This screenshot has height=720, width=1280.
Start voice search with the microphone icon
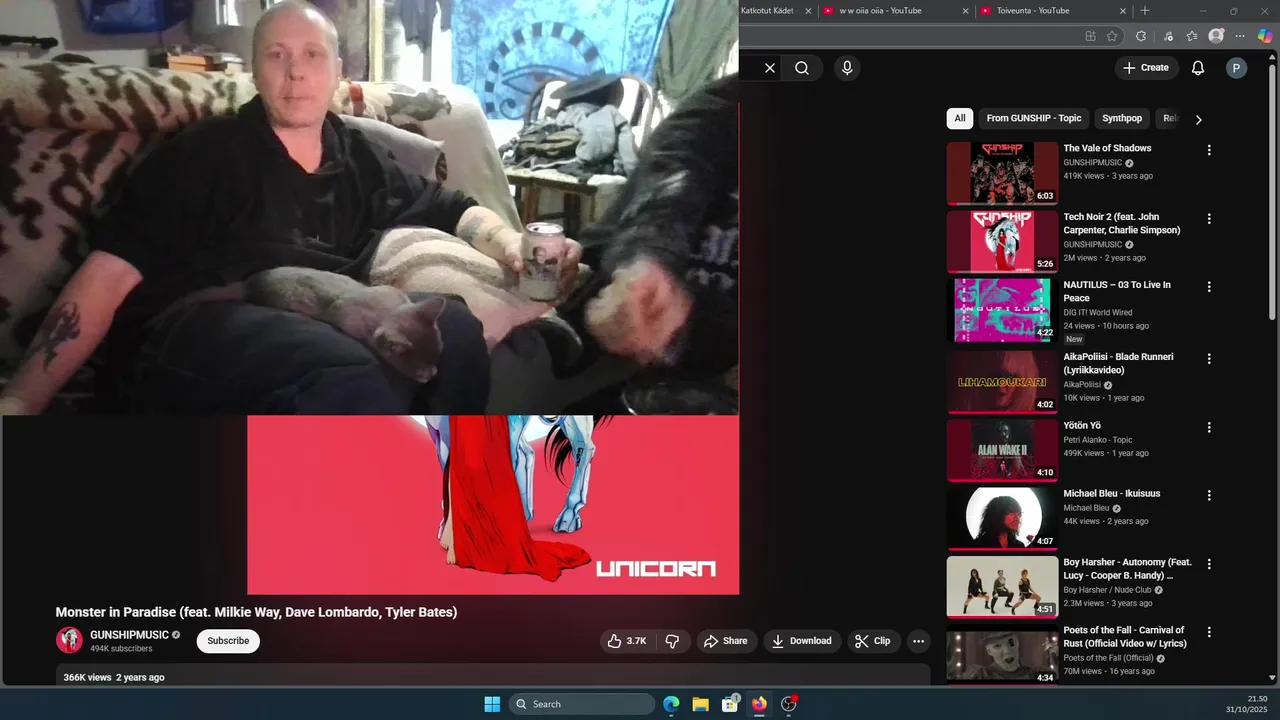(847, 68)
